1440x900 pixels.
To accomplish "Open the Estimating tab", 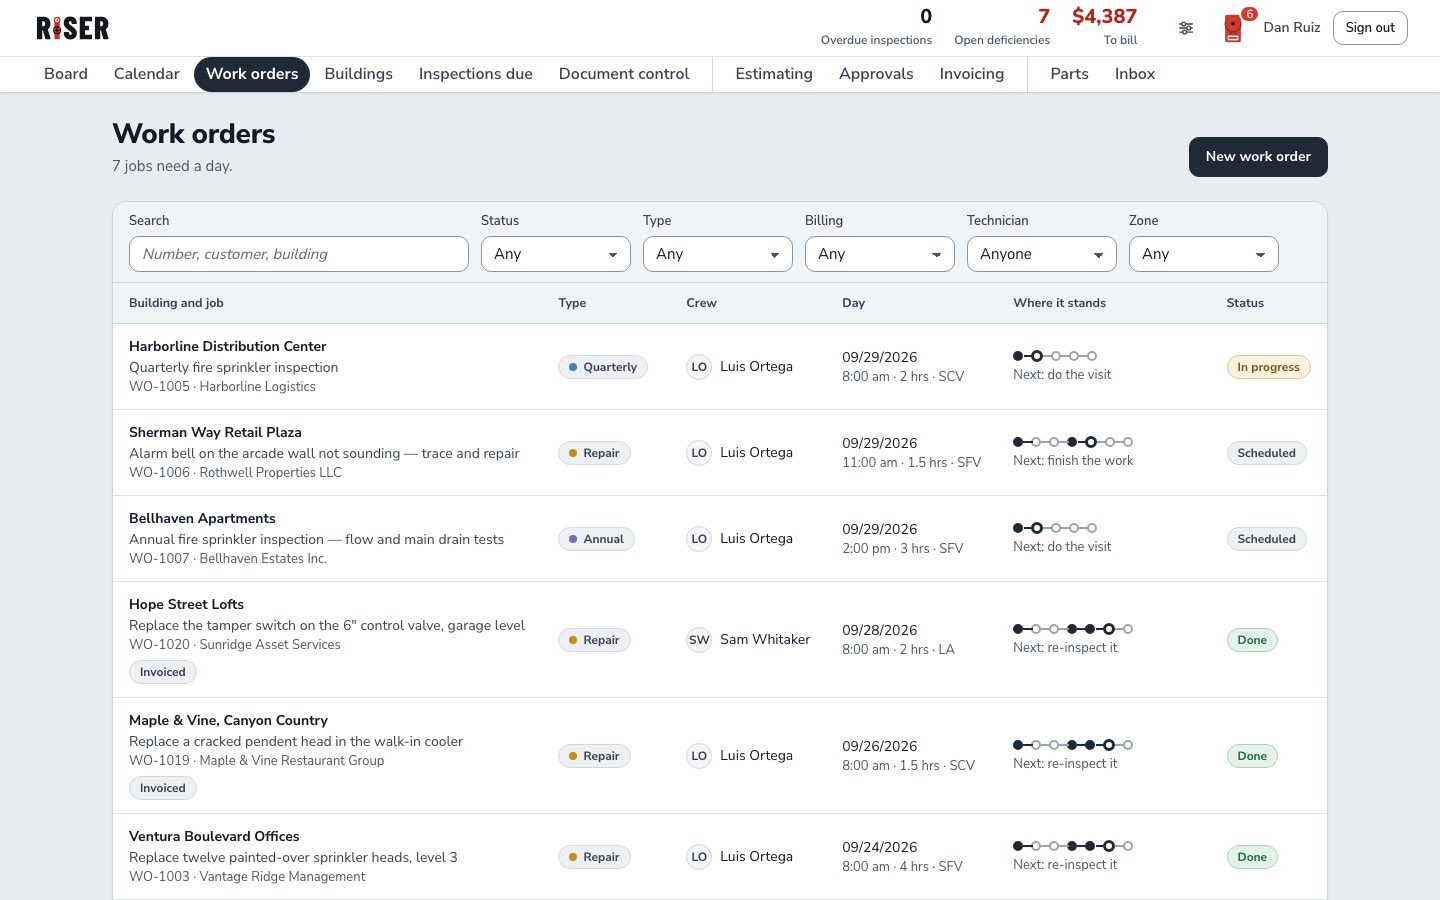I will coord(774,74).
